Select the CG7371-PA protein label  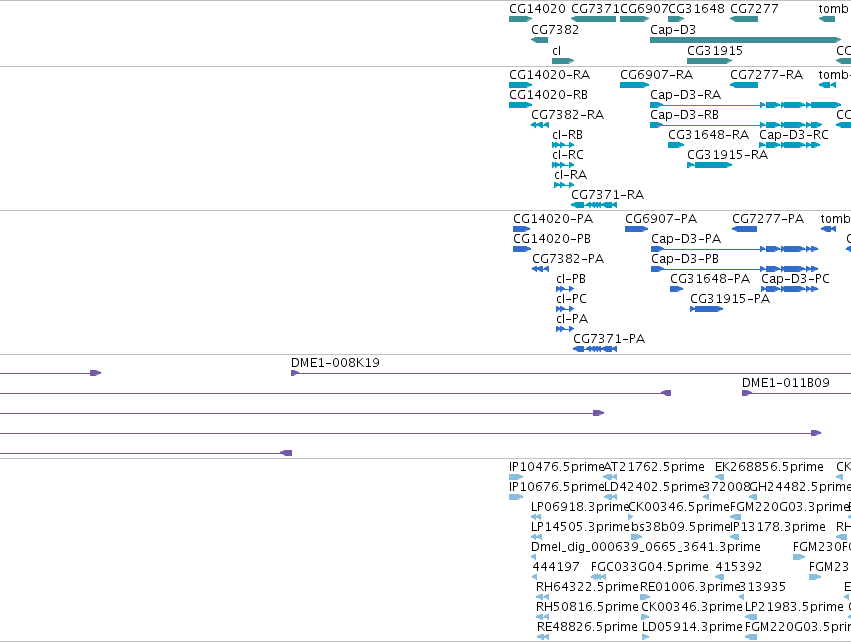point(609,339)
